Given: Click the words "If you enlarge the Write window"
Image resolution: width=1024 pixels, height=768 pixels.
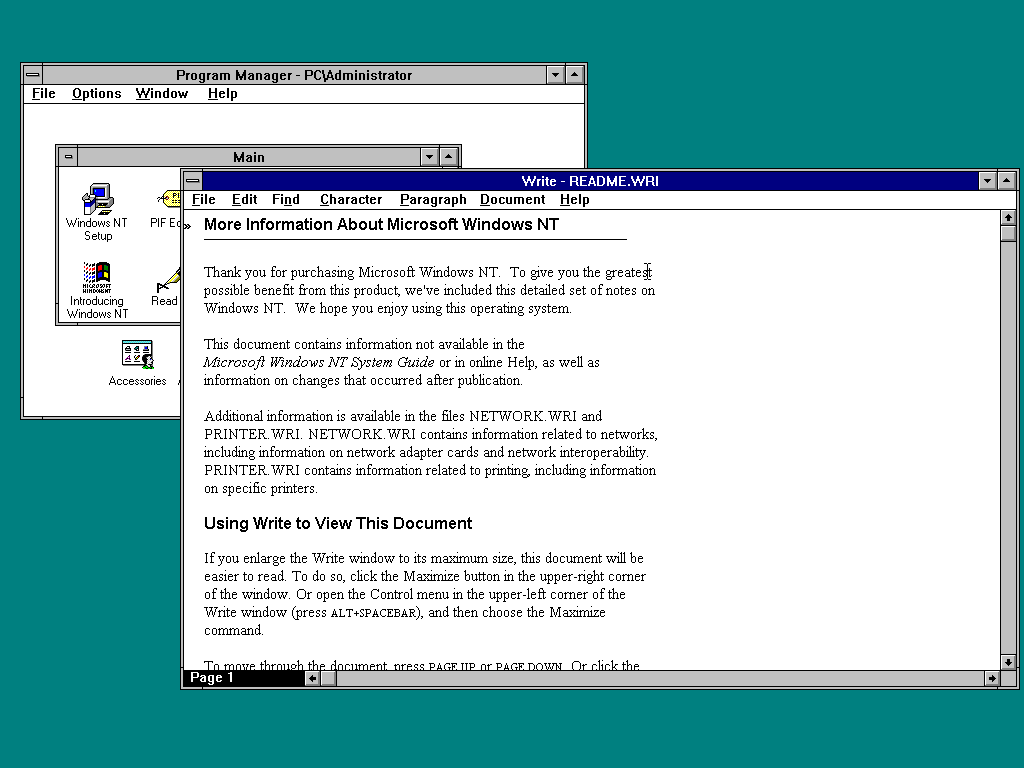Looking at the screenshot, I should point(300,558).
